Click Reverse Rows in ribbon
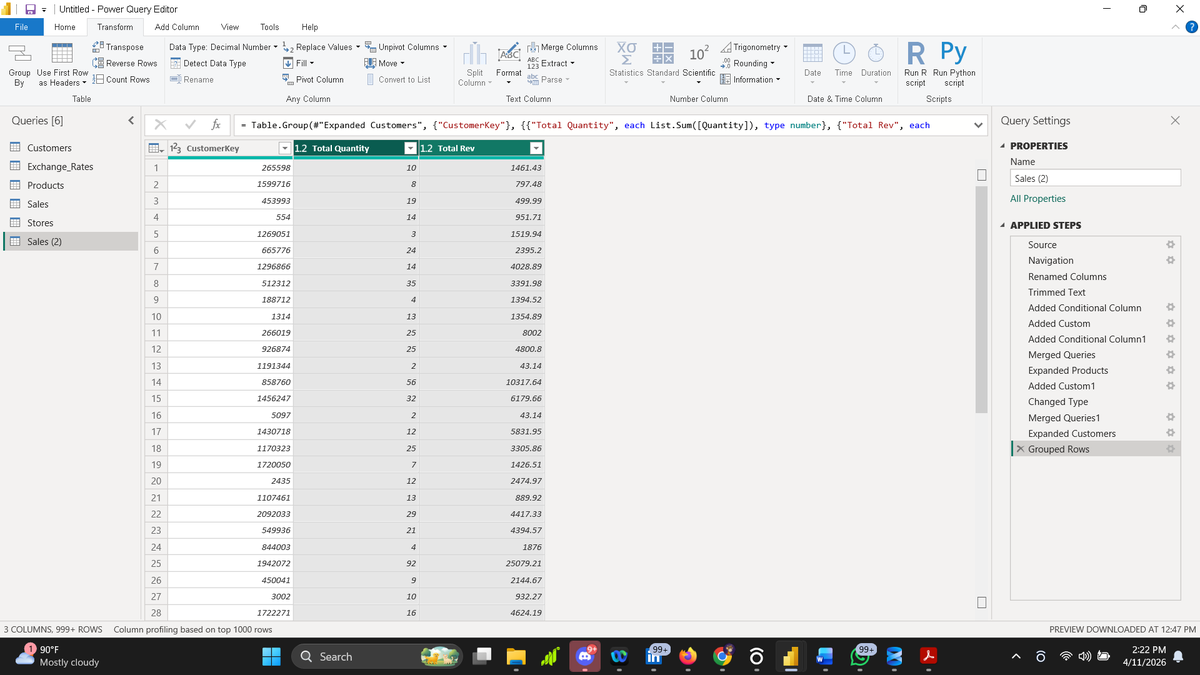This screenshot has width=1200, height=675. pos(124,63)
